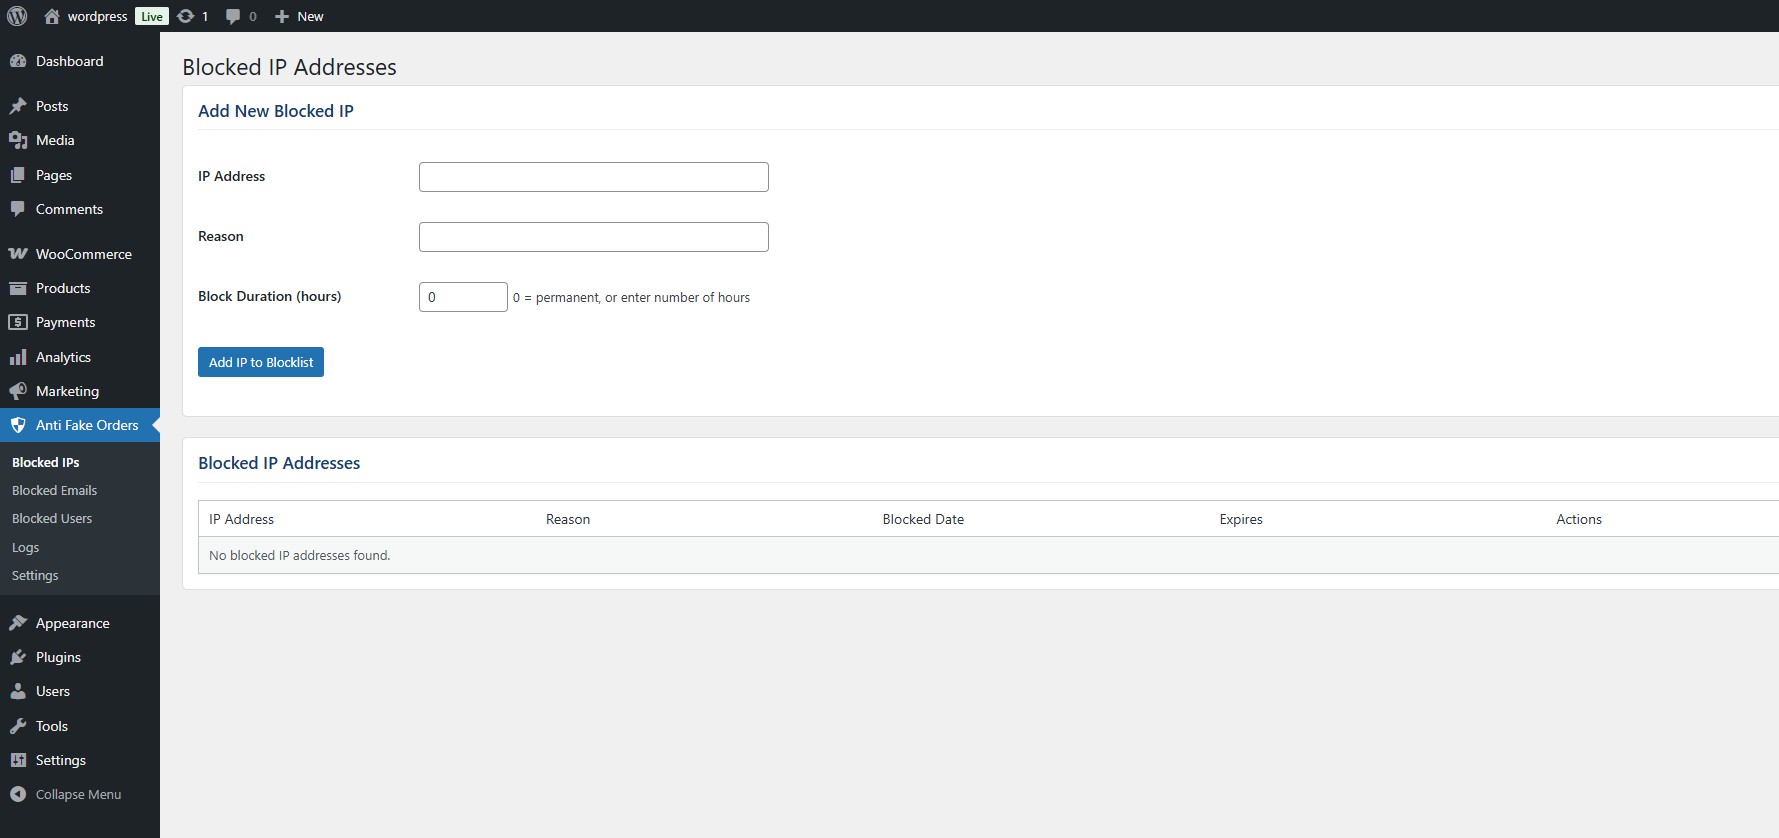Open the Blocked Emails submenu page

tap(54, 490)
